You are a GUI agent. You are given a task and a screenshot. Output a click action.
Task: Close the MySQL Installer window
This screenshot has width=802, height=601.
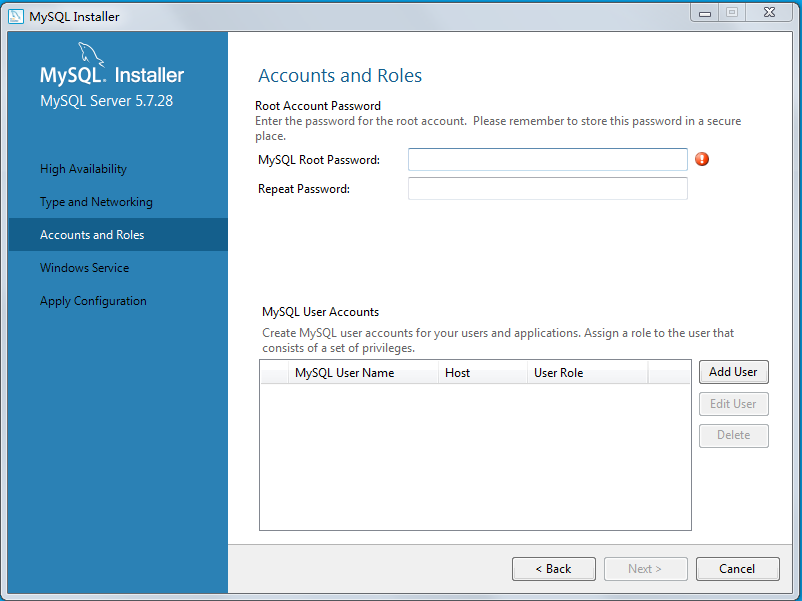769,13
